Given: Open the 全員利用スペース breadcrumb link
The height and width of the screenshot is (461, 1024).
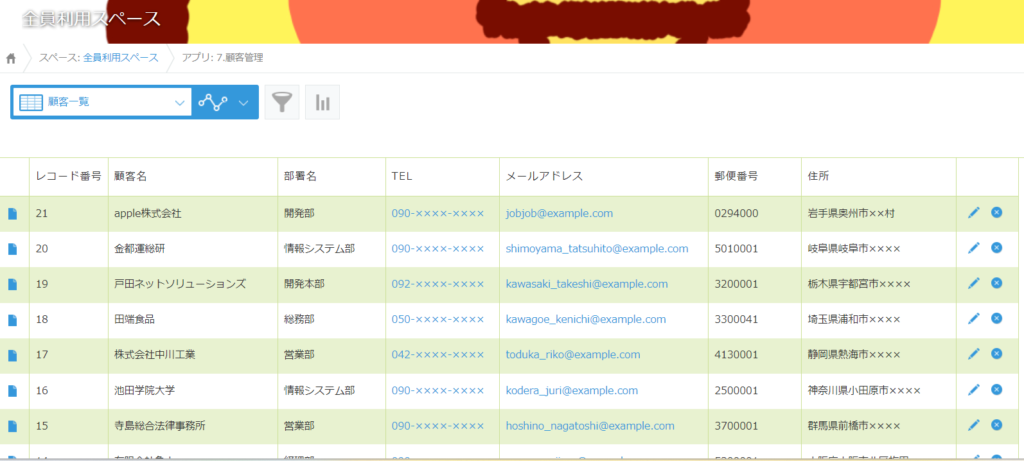Looking at the screenshot, I should point(120,58).
